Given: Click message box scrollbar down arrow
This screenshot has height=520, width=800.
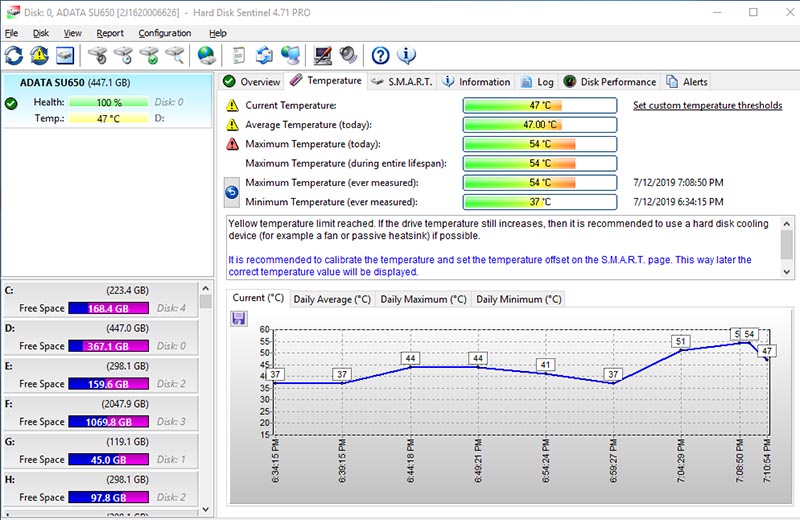Looking at the screenshot, I should click(x=786, y=272).
